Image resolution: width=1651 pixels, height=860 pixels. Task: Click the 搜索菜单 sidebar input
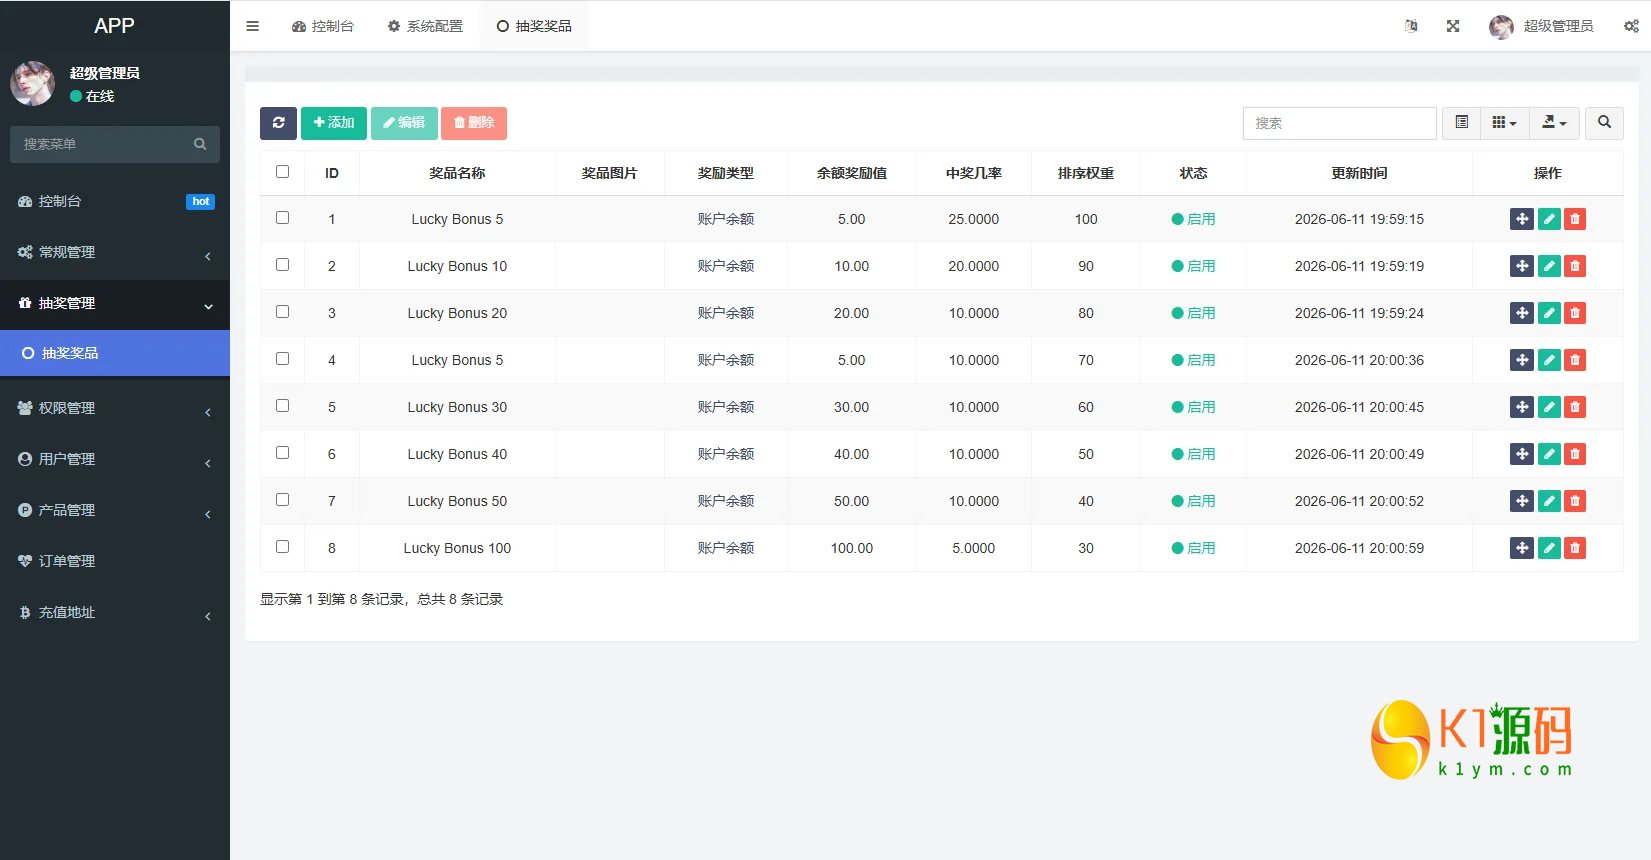point(100,144)
